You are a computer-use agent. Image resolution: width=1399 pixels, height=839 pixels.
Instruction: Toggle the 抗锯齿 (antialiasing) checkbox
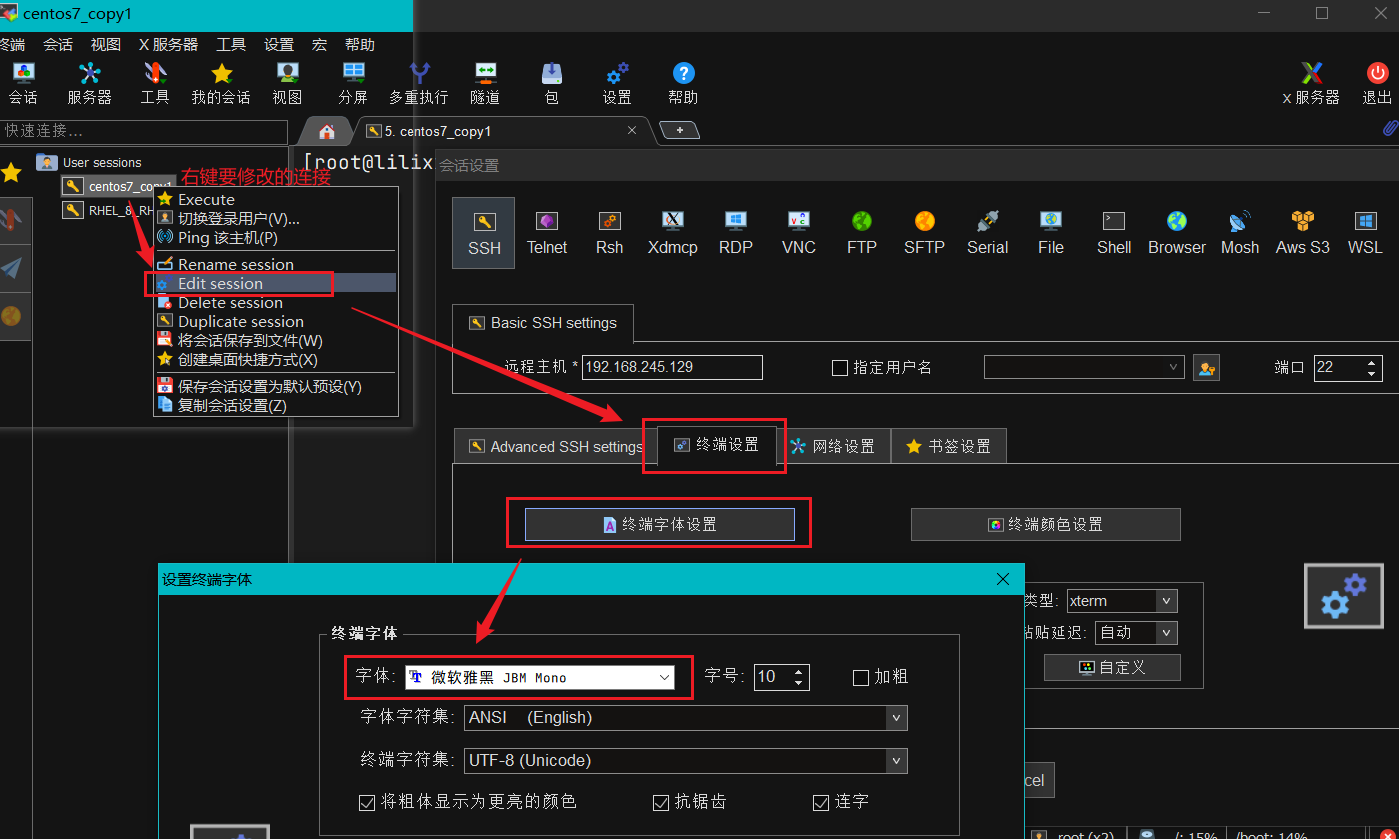tap(660, 802)
